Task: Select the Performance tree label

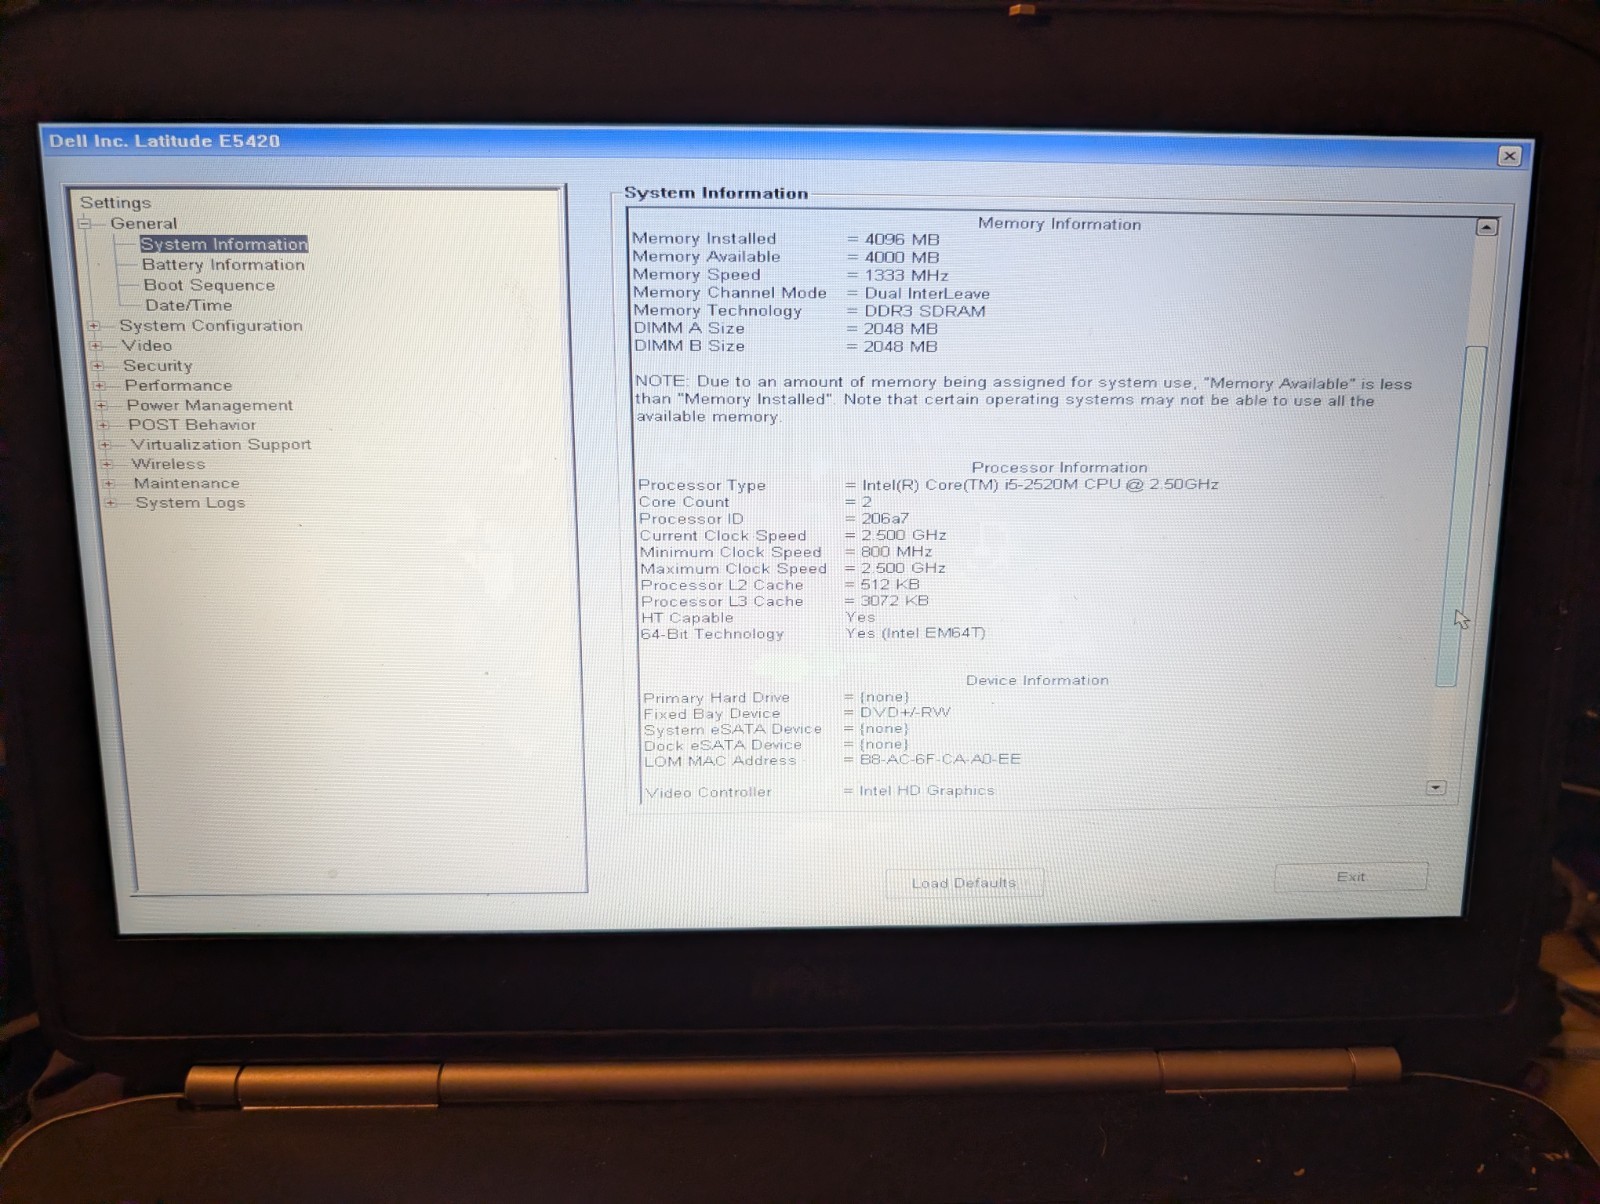Action: [x=178, y=386]
